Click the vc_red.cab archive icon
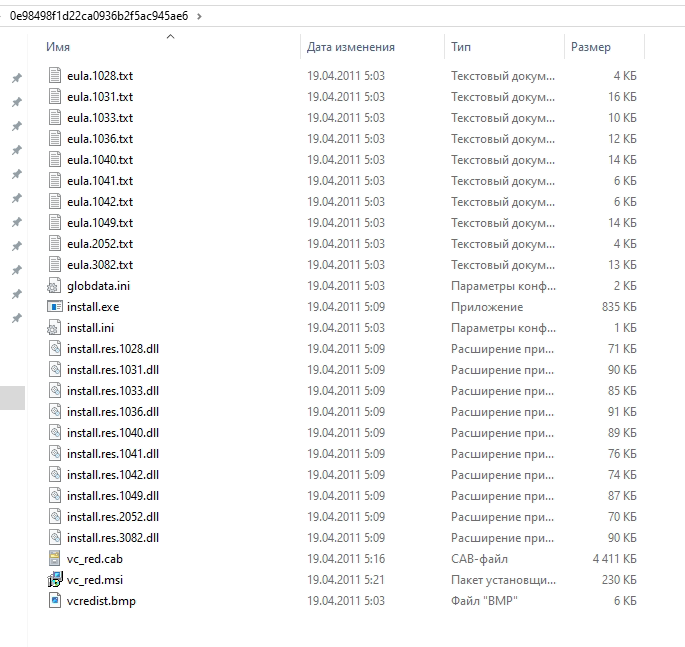Viewport: 685px width, 647px height. (x=55, y=559)
